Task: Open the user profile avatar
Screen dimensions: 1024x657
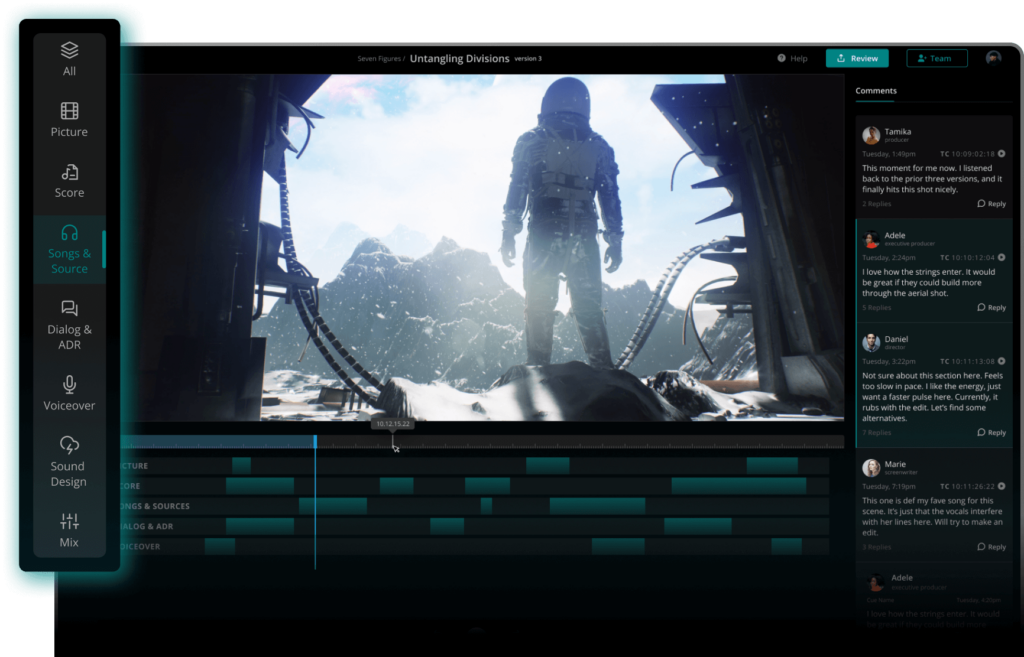Action: coord(993,58)
